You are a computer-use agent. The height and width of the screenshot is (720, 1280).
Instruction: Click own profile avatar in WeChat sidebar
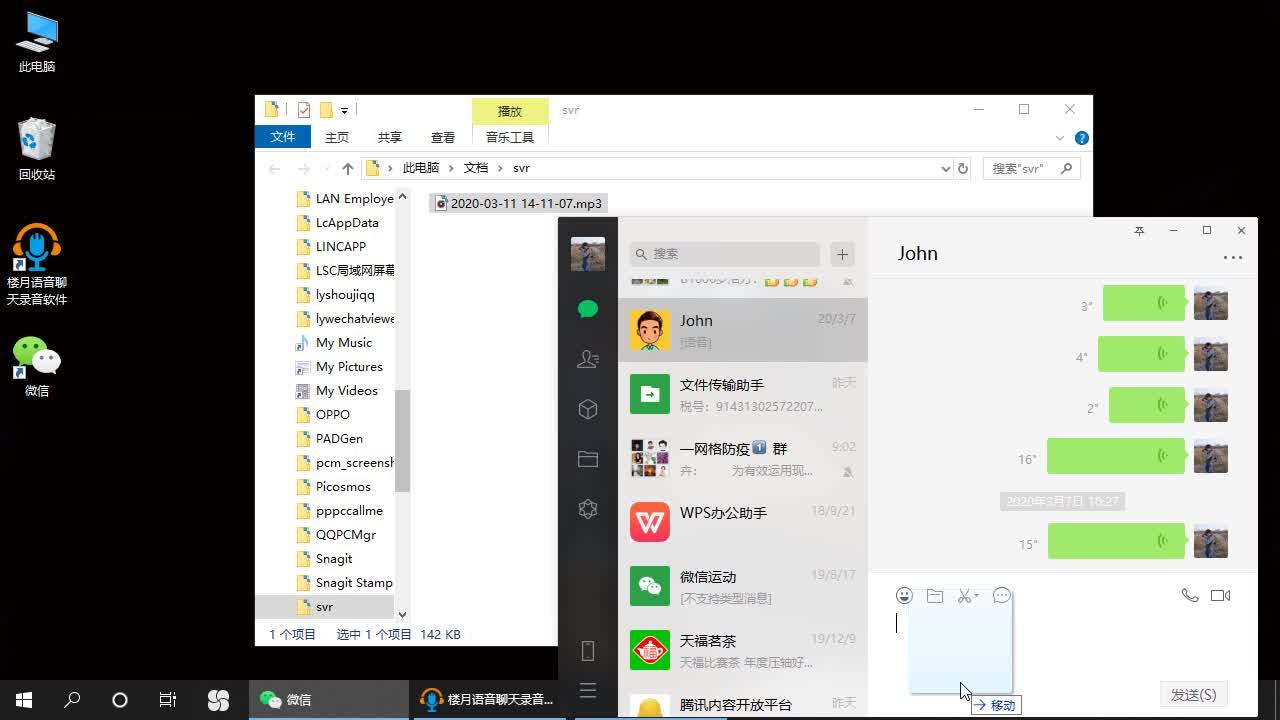(x=588, y=254)
